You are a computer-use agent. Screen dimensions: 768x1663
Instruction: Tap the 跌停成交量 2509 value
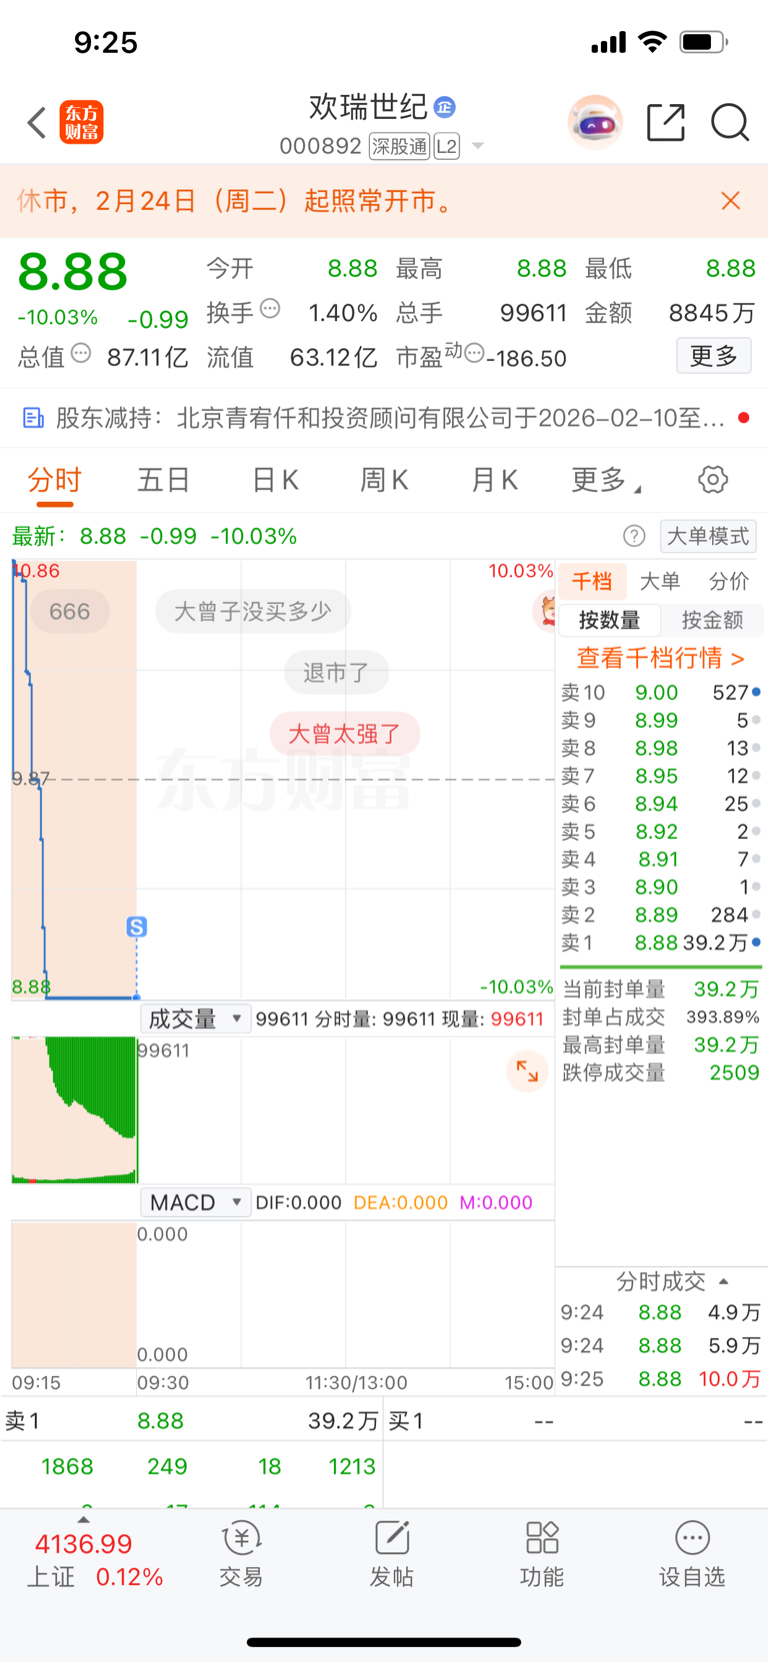click(x=734, y=1072)
